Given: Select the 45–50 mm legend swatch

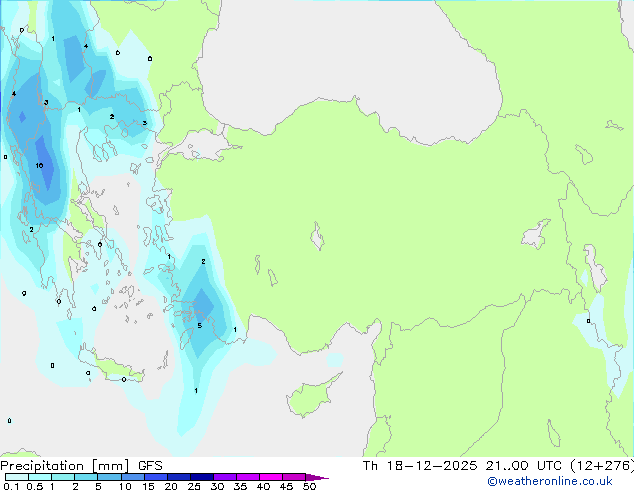Looking at the screenshot, I should [x=294, y=477].
